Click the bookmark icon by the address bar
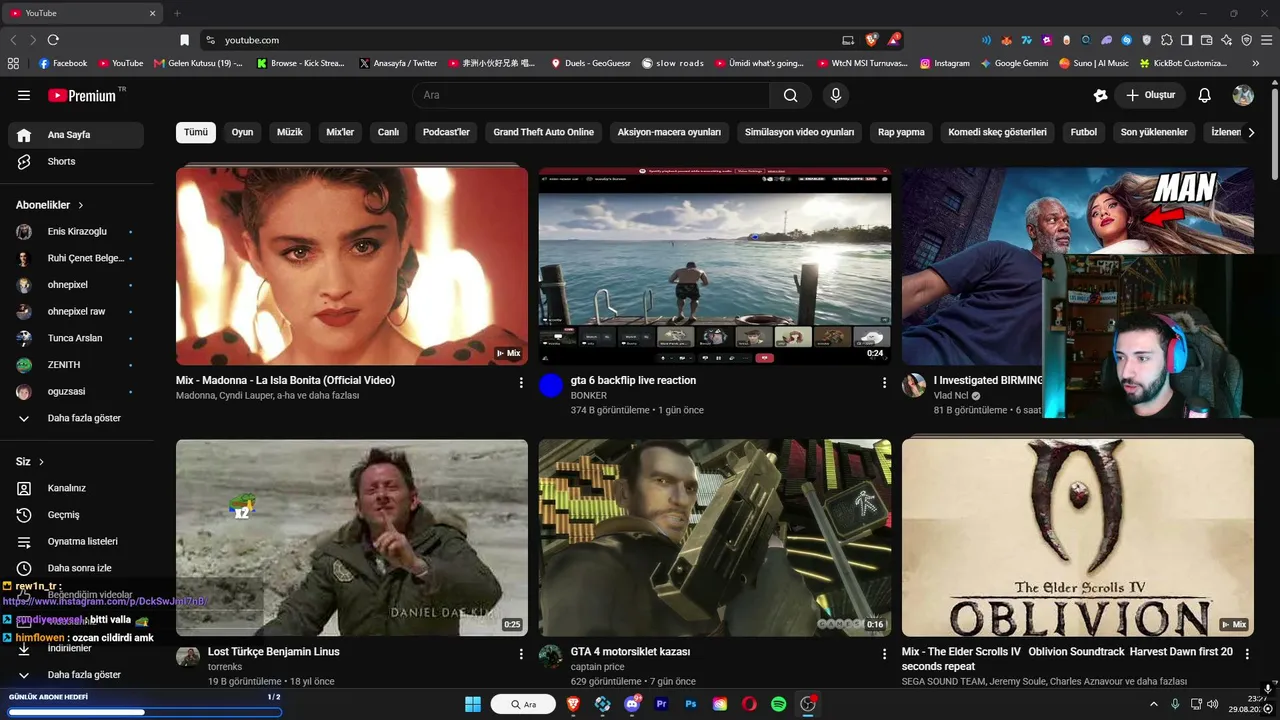 click(x=184, y=40)
